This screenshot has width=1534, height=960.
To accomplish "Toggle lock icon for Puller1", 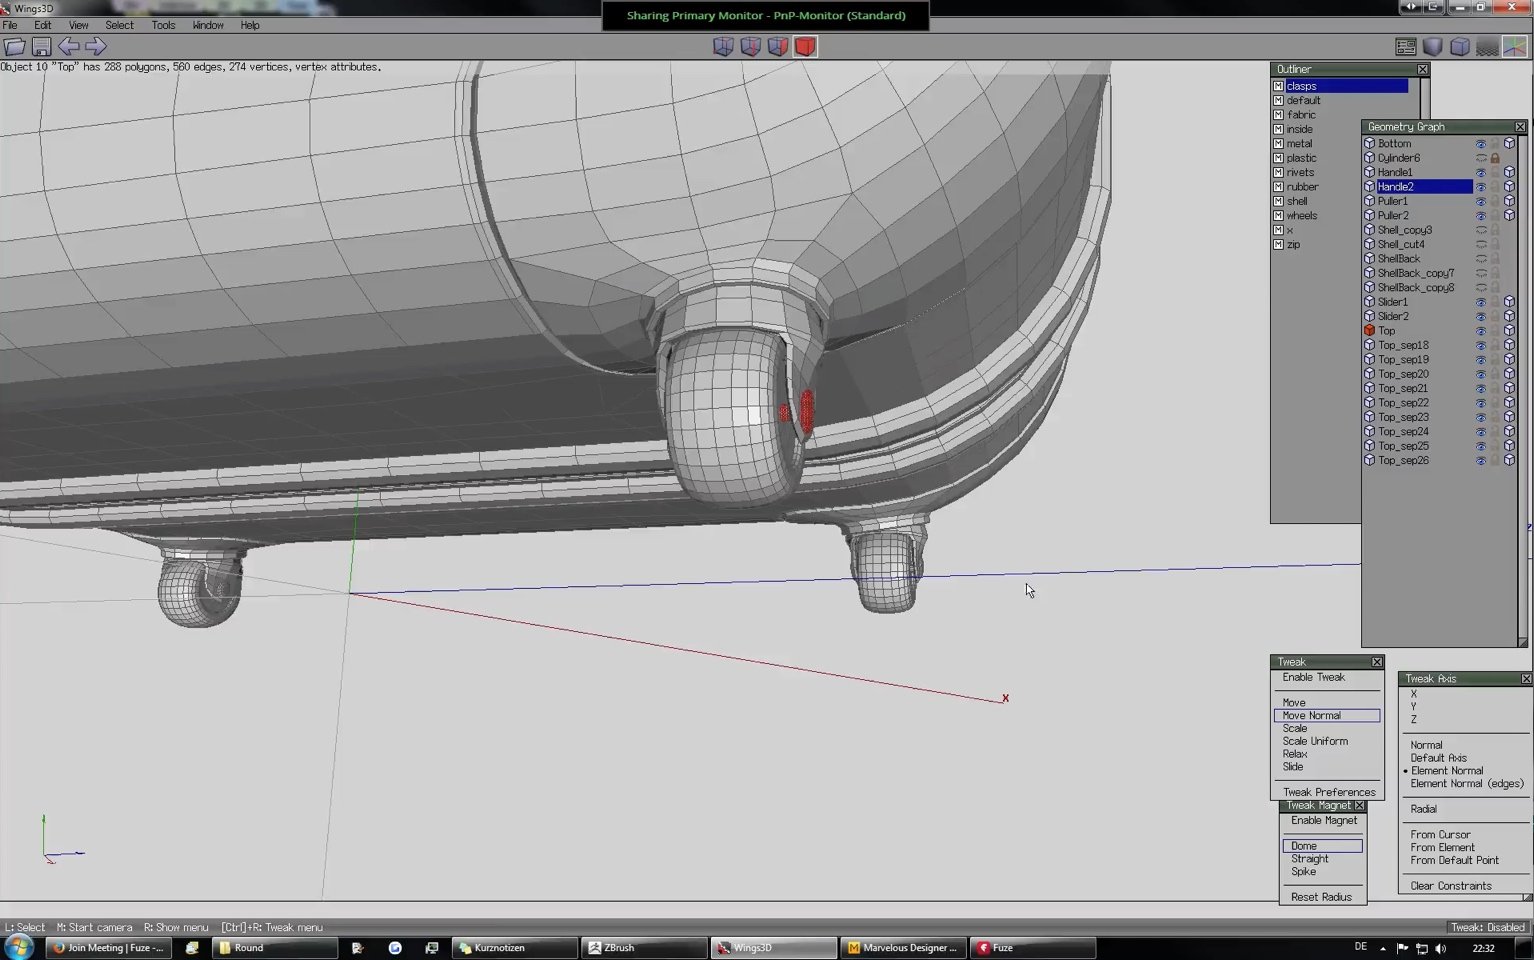I will pyautogui.click(x=1495, y=201).
